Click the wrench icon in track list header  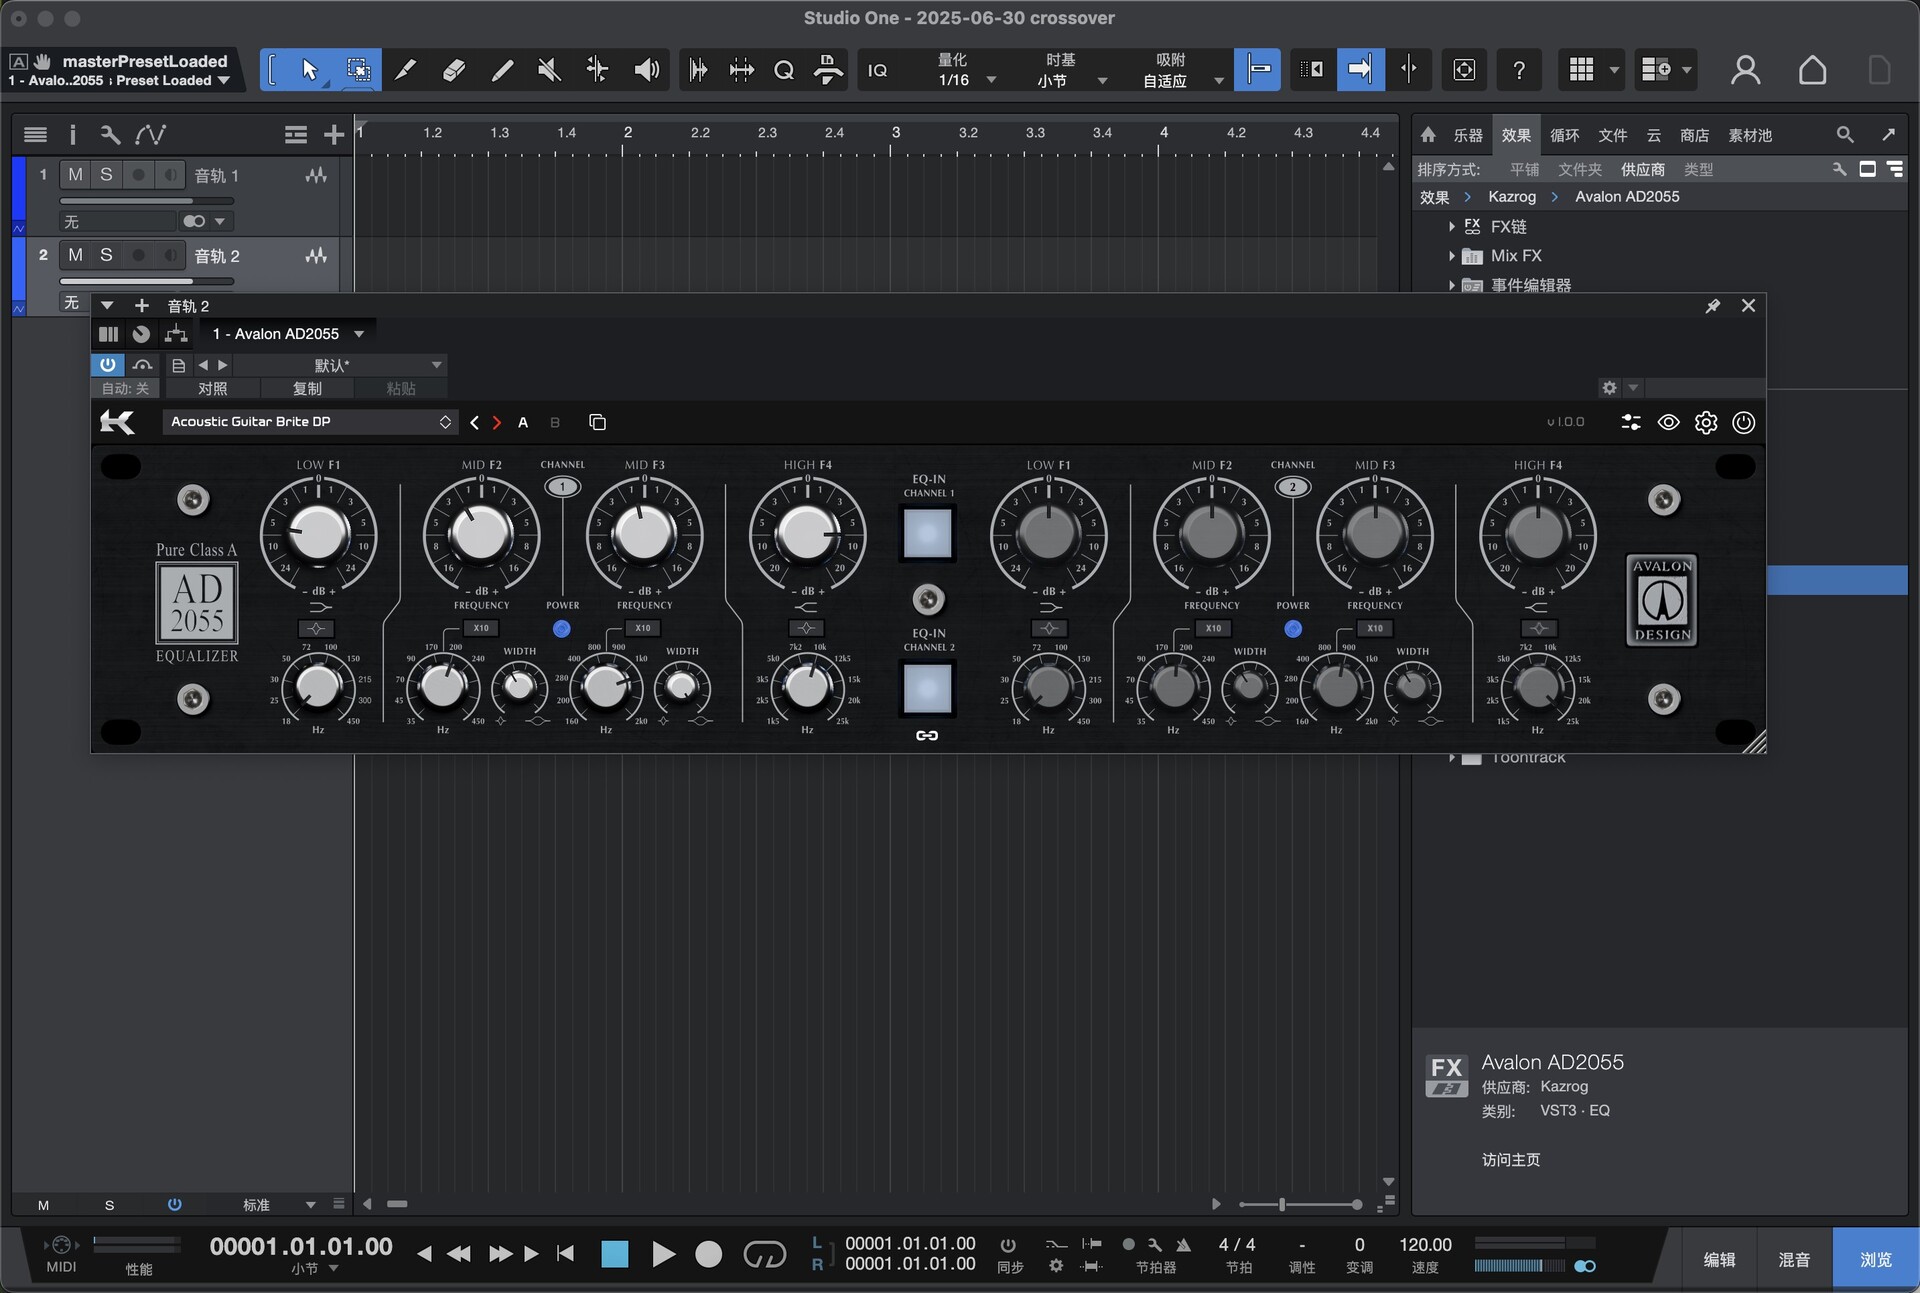pos(110,134)
